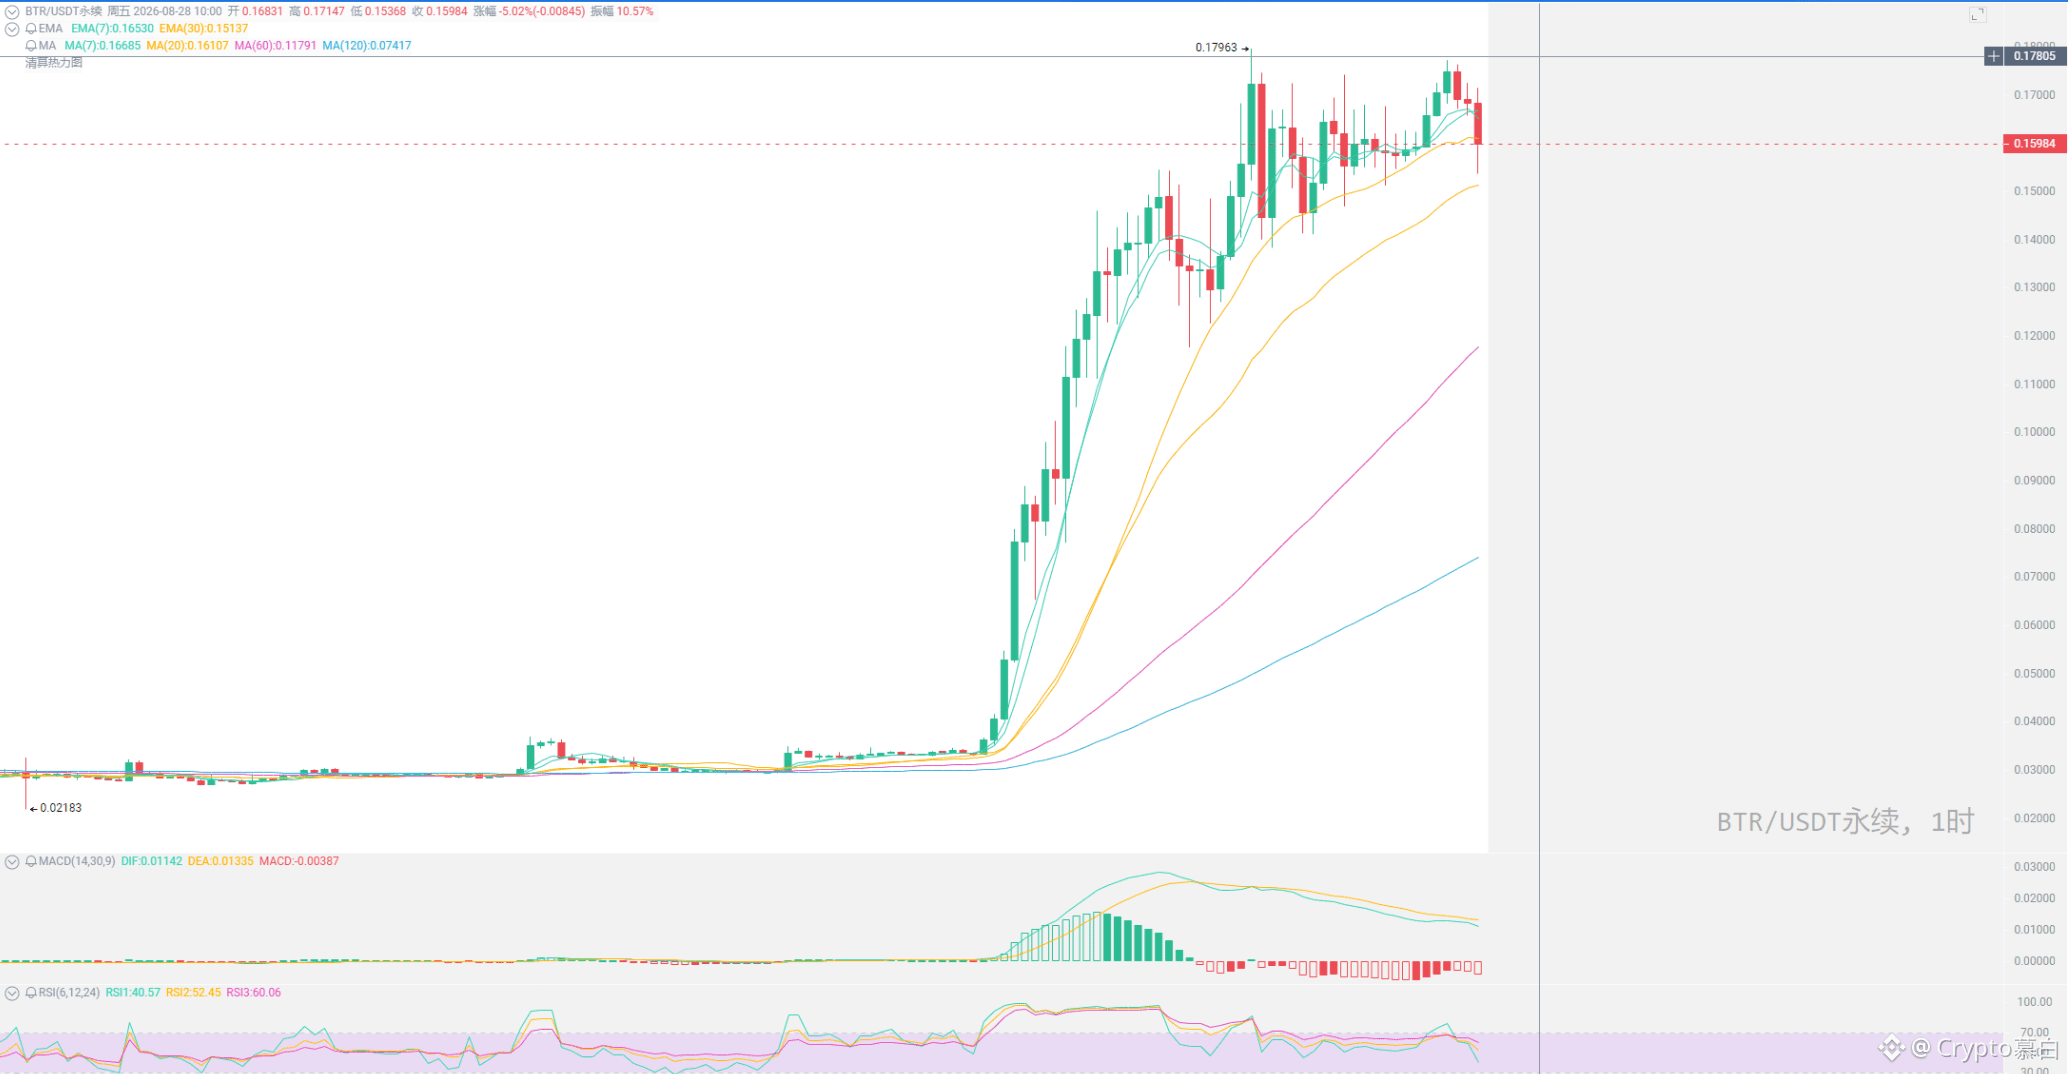The image size is (2068, 1074).
Task: Click the amplitude value 10.57%
Action: [635, 12]
